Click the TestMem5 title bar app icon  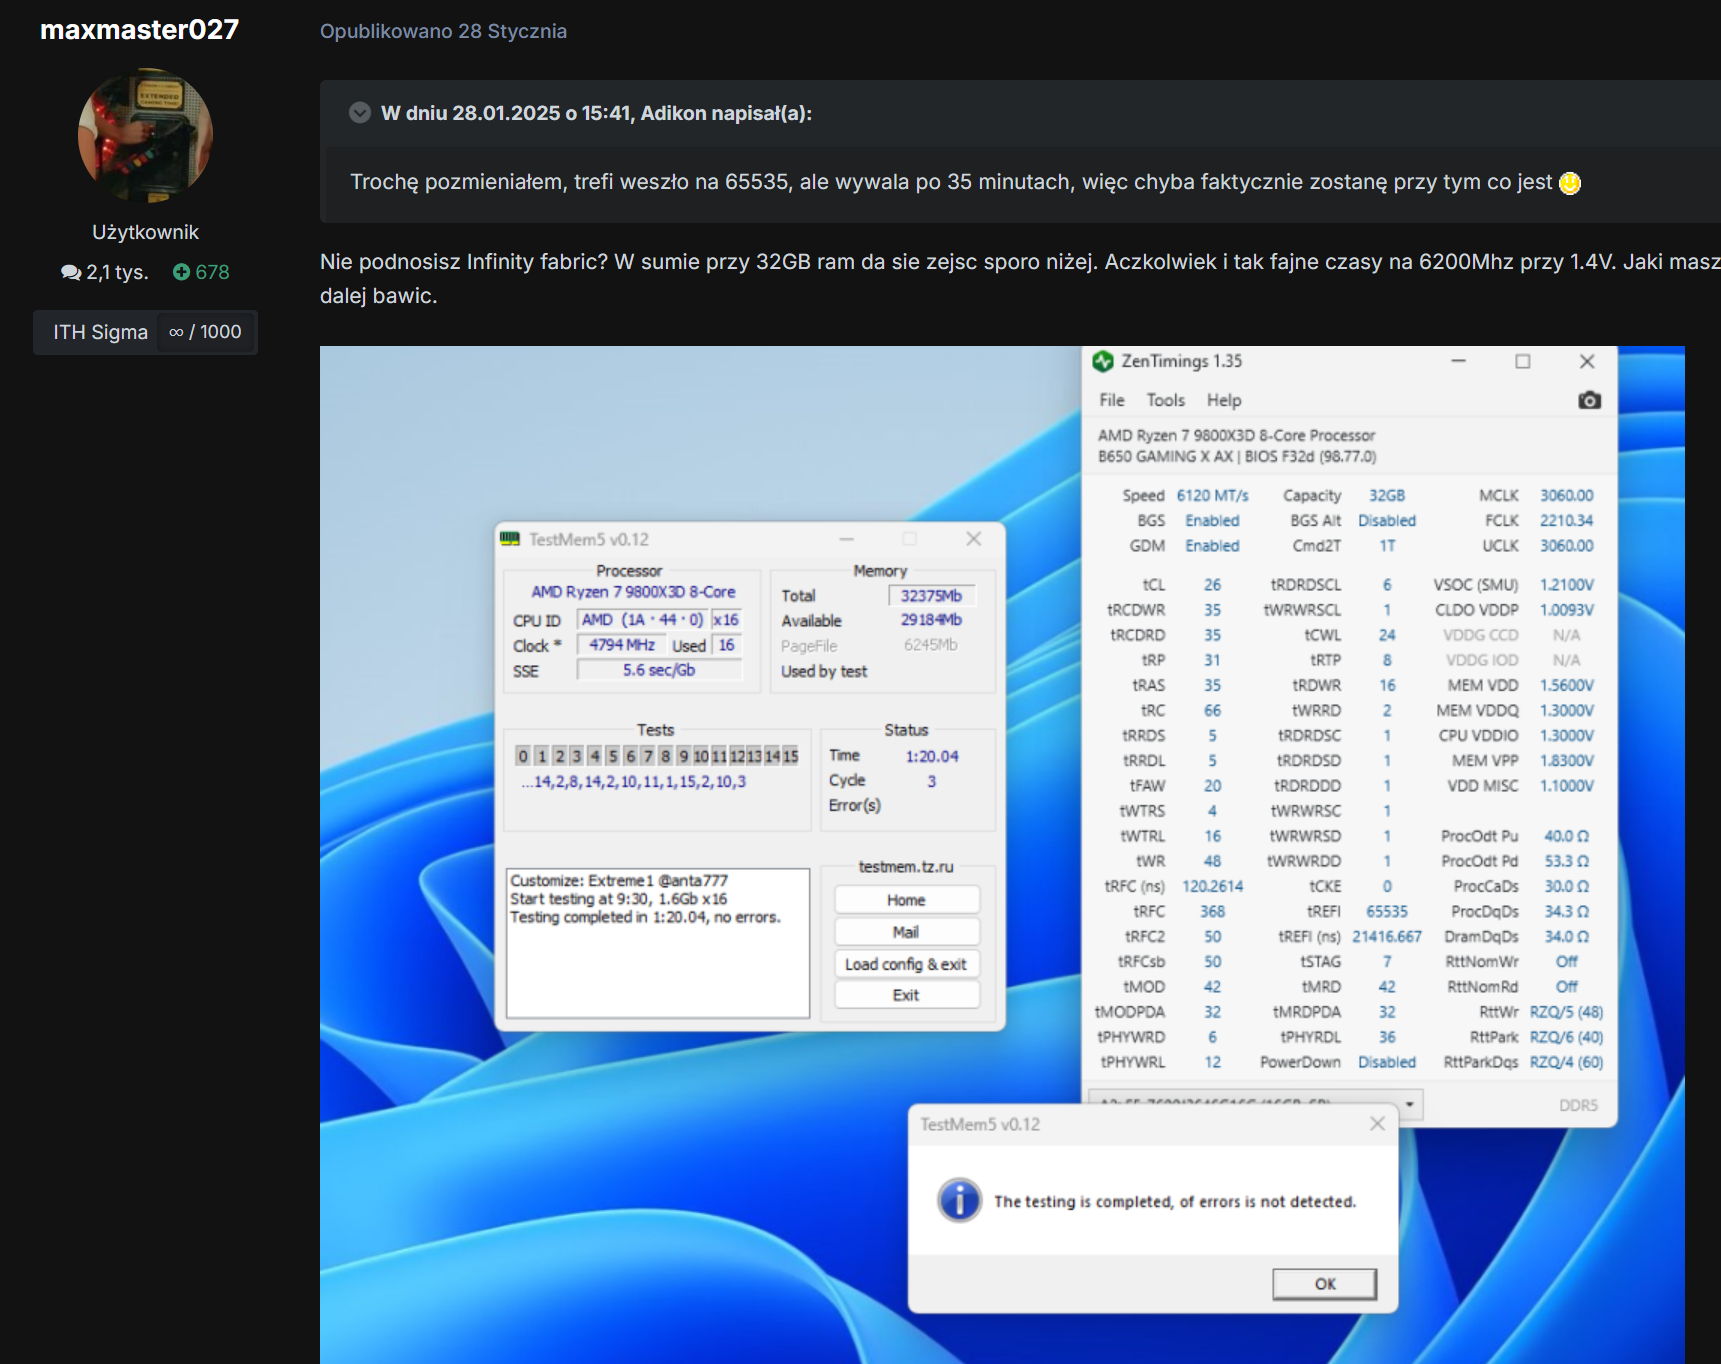[x=510, y=539]
